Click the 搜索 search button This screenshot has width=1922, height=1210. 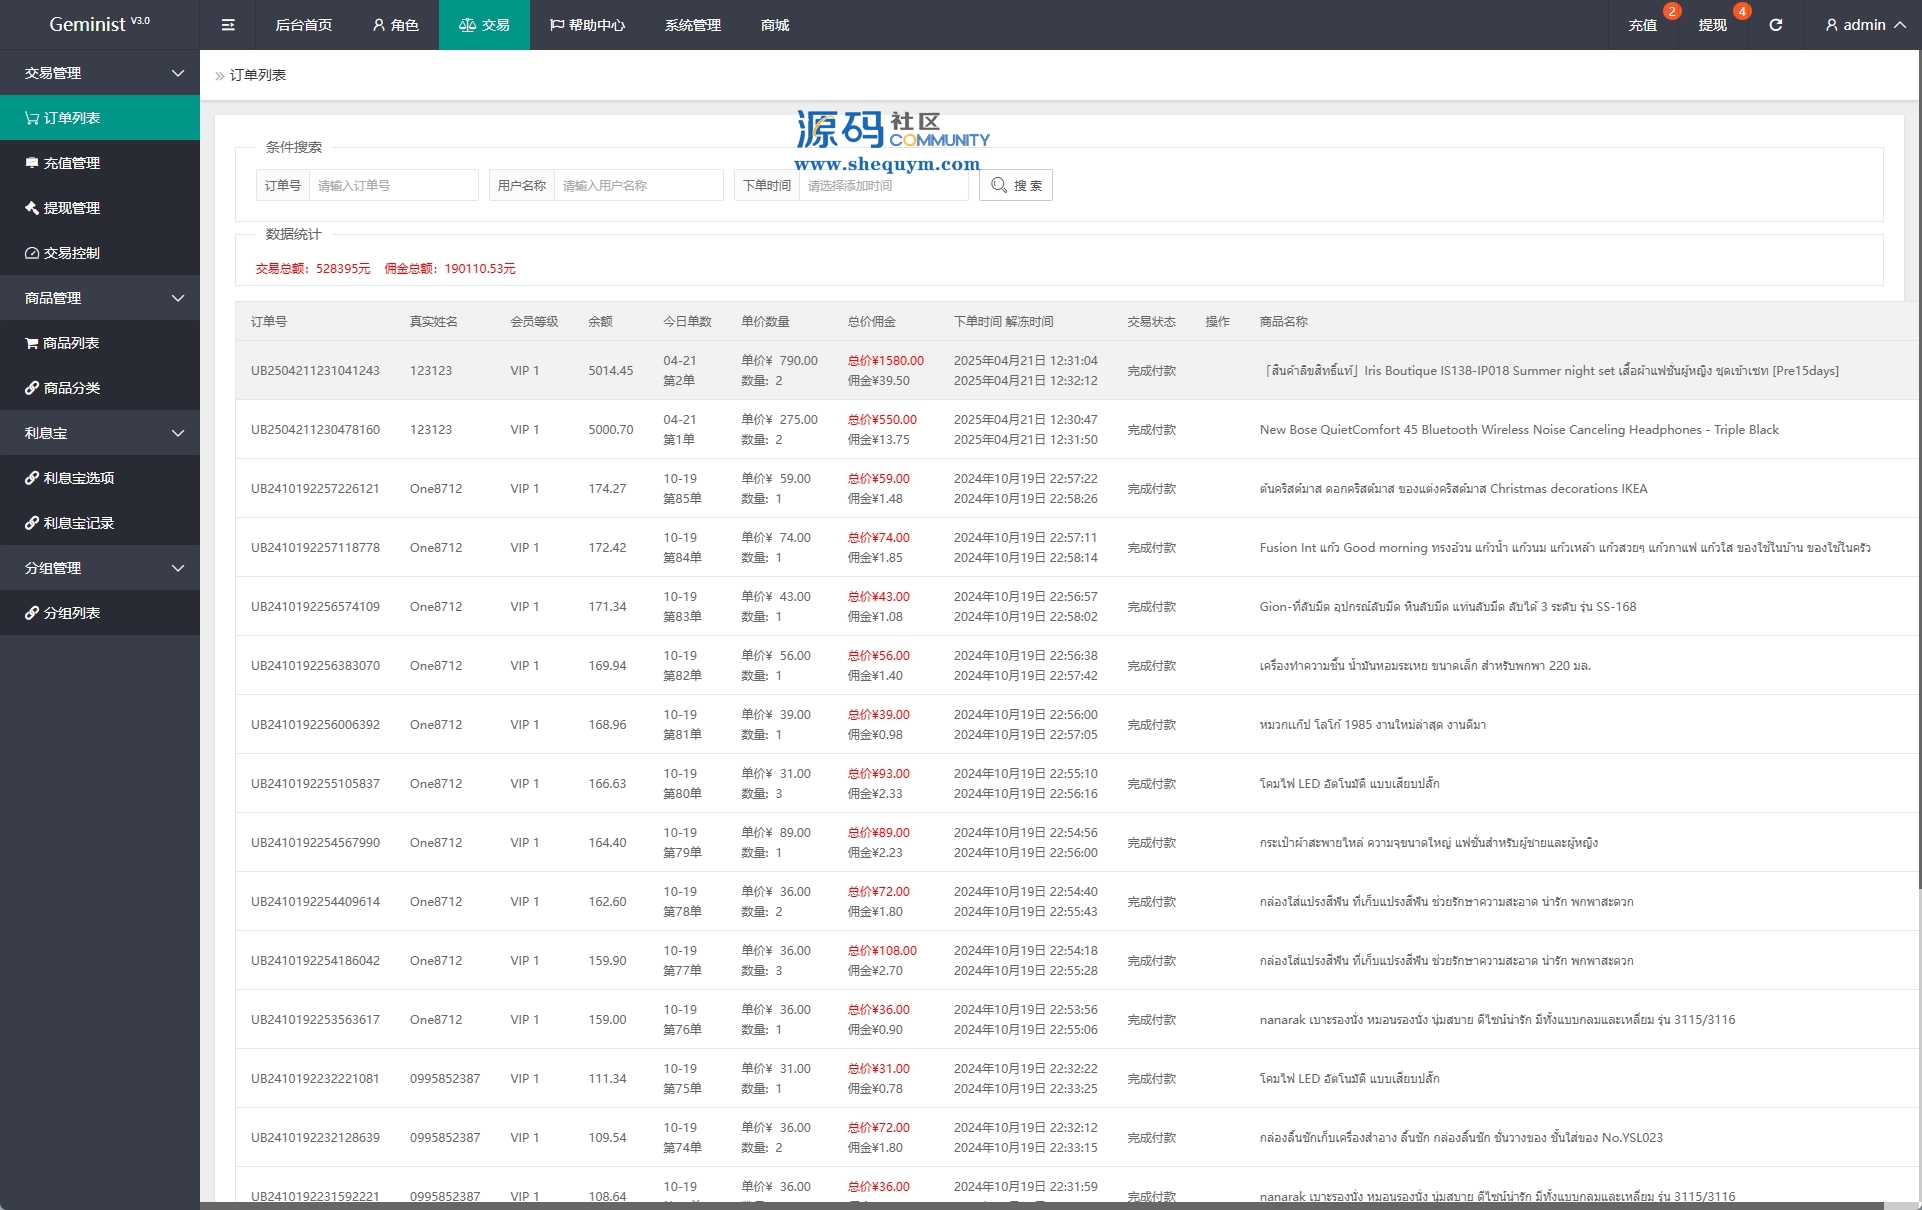tap(1015, 185)
